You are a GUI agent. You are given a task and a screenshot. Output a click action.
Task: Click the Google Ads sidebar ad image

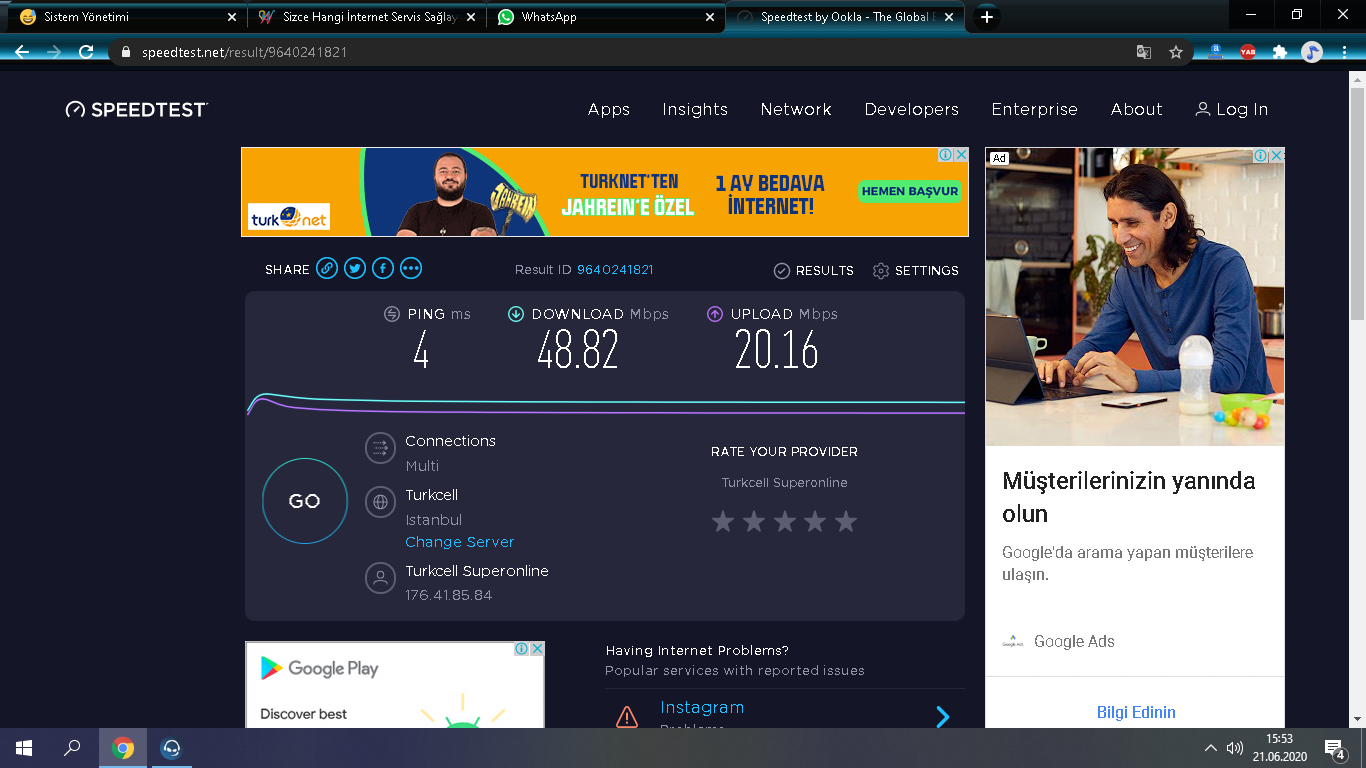(x=1135, y=296)
